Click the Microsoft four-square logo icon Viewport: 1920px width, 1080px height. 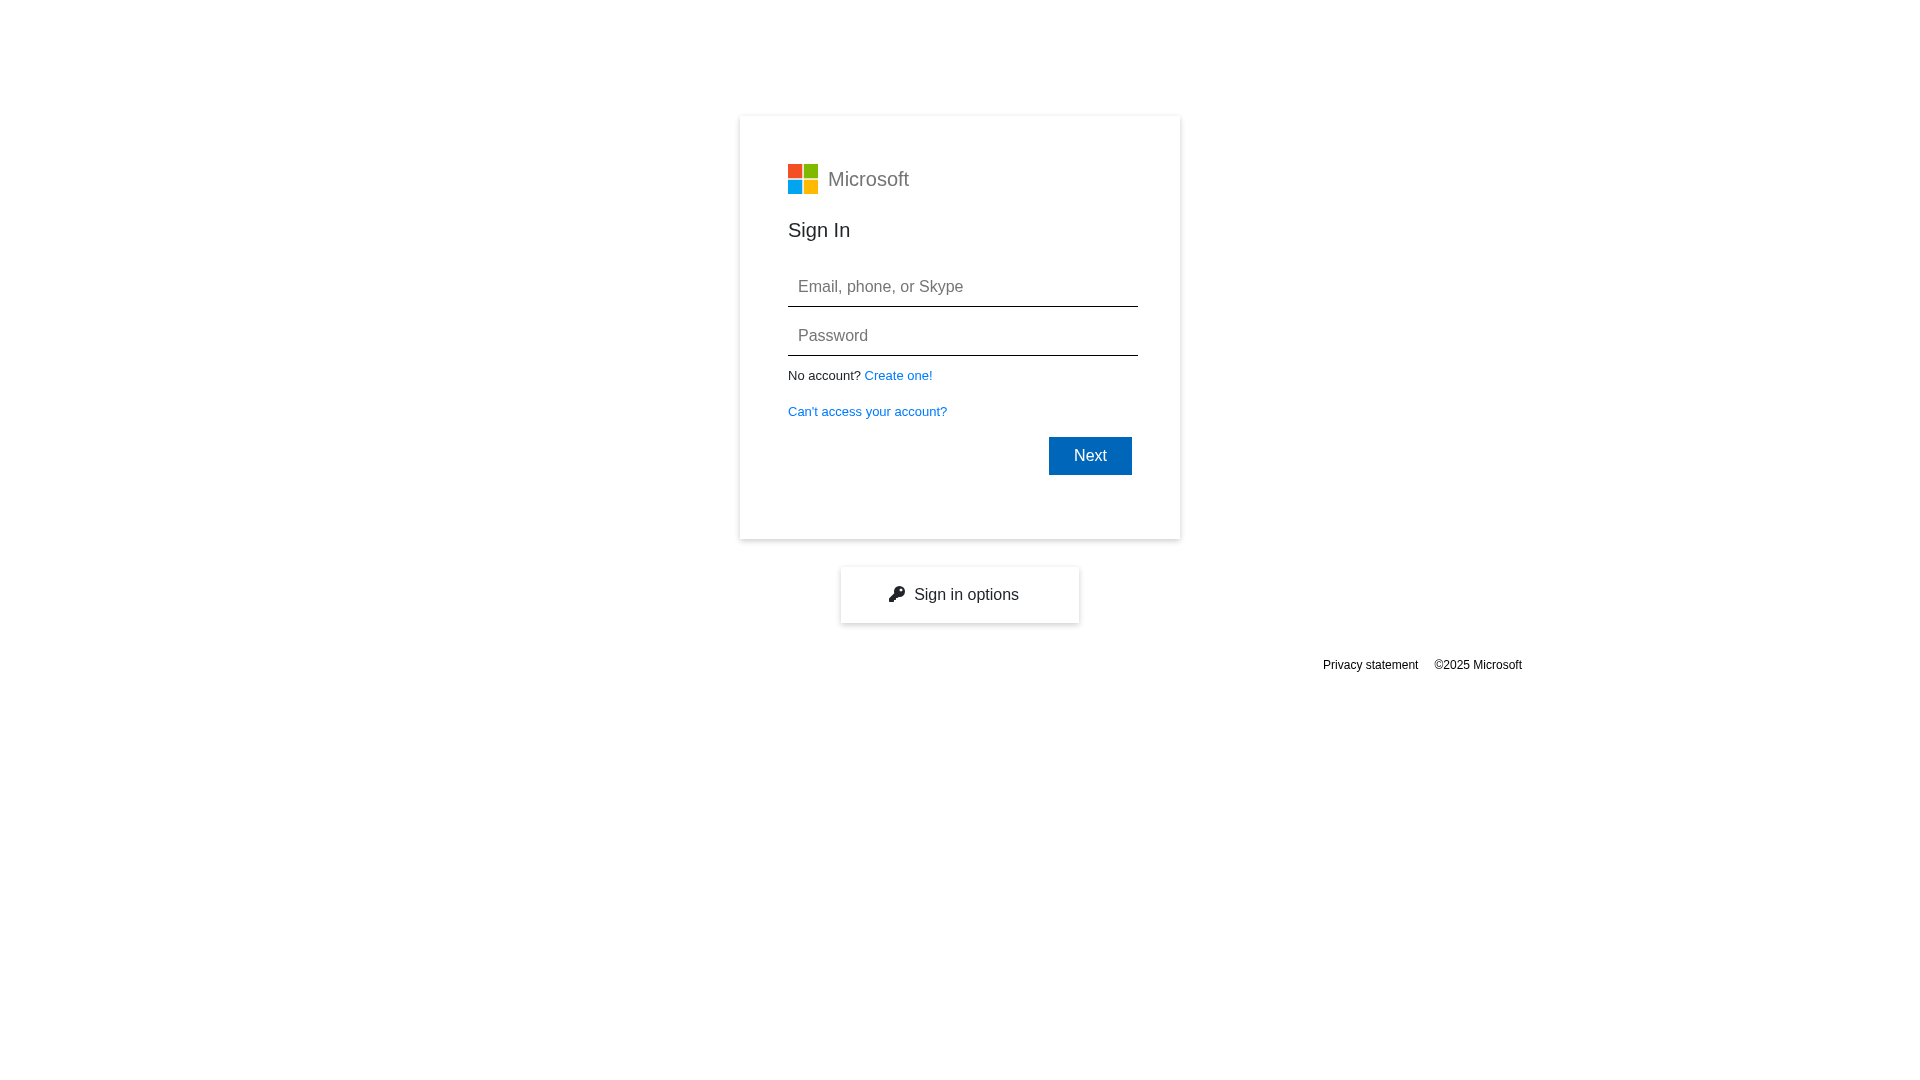tap(803, 179)
